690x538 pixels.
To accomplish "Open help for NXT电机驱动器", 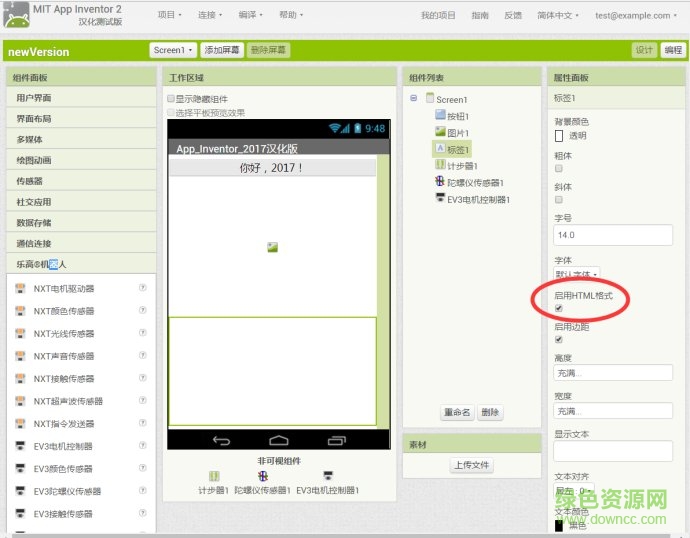I will pos(143,288).
